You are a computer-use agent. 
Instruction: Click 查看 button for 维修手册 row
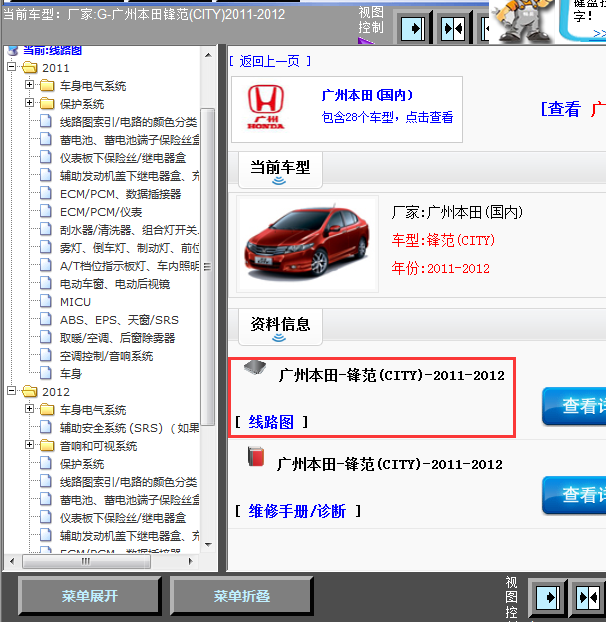coord(574,495)
